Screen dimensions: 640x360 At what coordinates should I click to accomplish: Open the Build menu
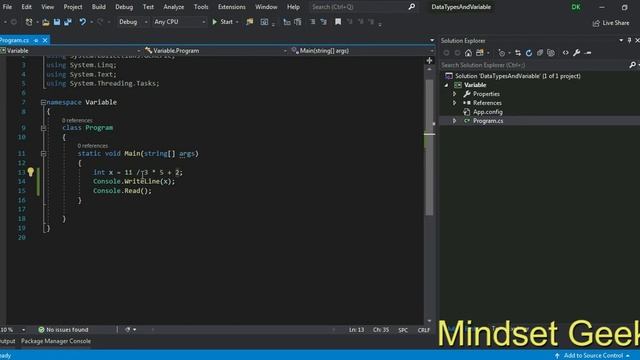click(x=98, y=7)
